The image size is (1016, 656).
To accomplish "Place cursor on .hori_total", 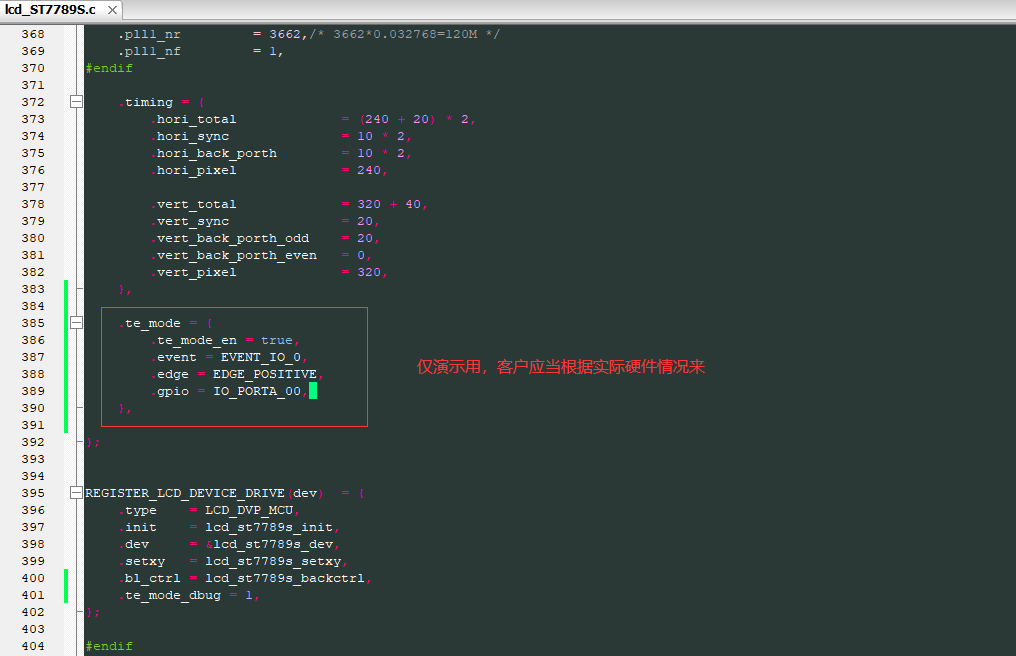I will (x=194, y=119).
